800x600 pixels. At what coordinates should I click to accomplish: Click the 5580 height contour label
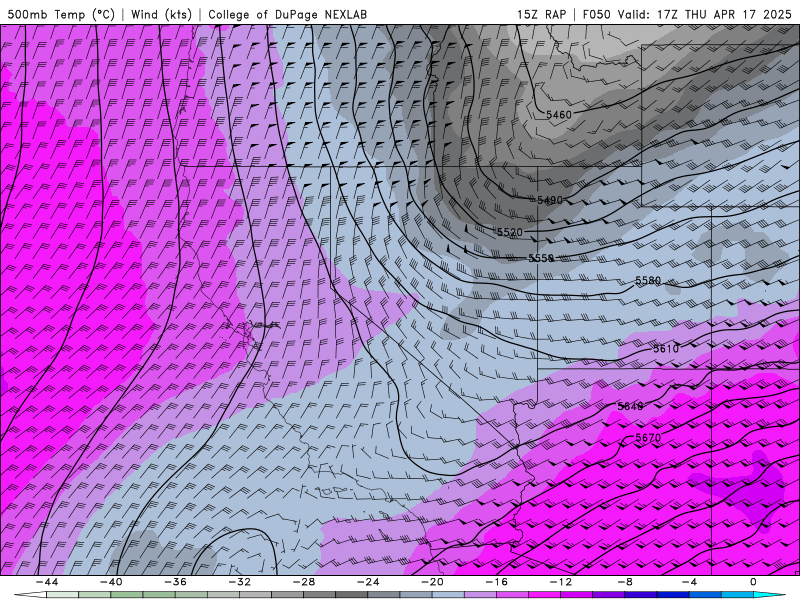point(648,281)
